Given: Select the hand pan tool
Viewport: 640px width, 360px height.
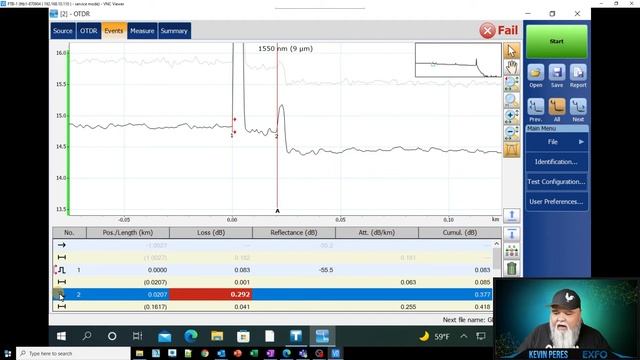Looking at the screenshot, I should pos(511,67).
